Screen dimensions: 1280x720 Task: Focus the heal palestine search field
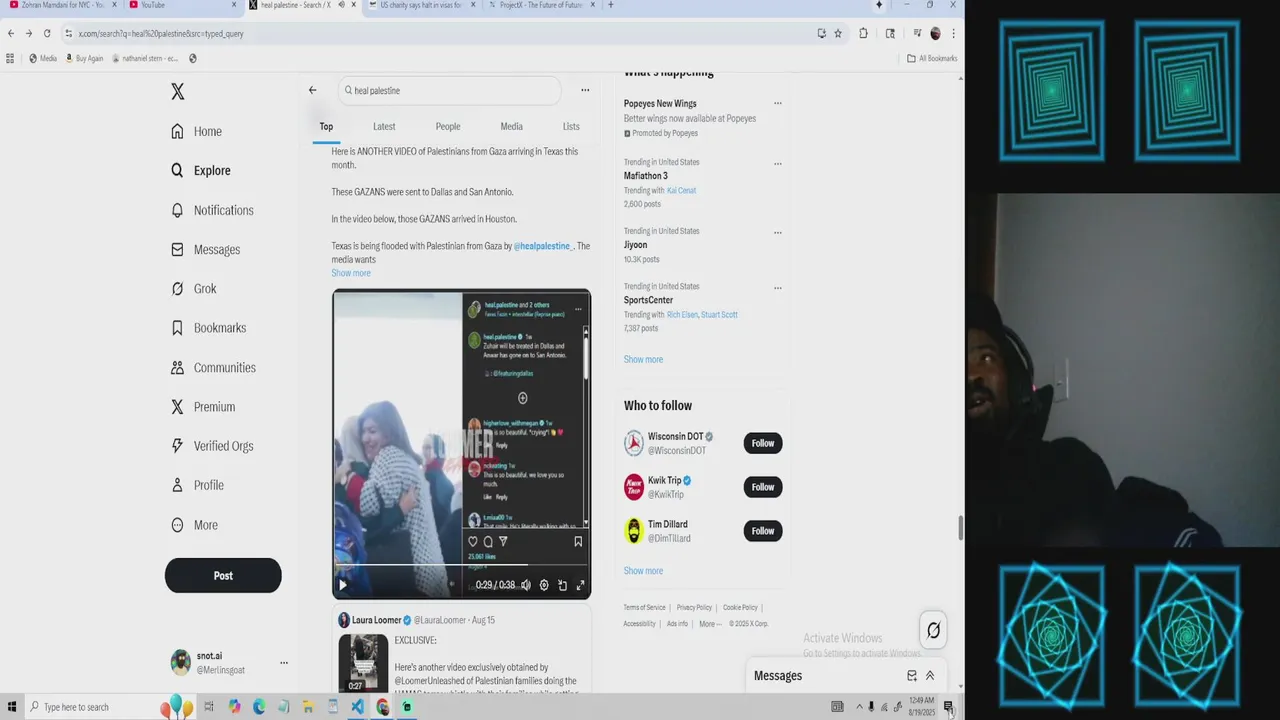click(x=449, y=90)
